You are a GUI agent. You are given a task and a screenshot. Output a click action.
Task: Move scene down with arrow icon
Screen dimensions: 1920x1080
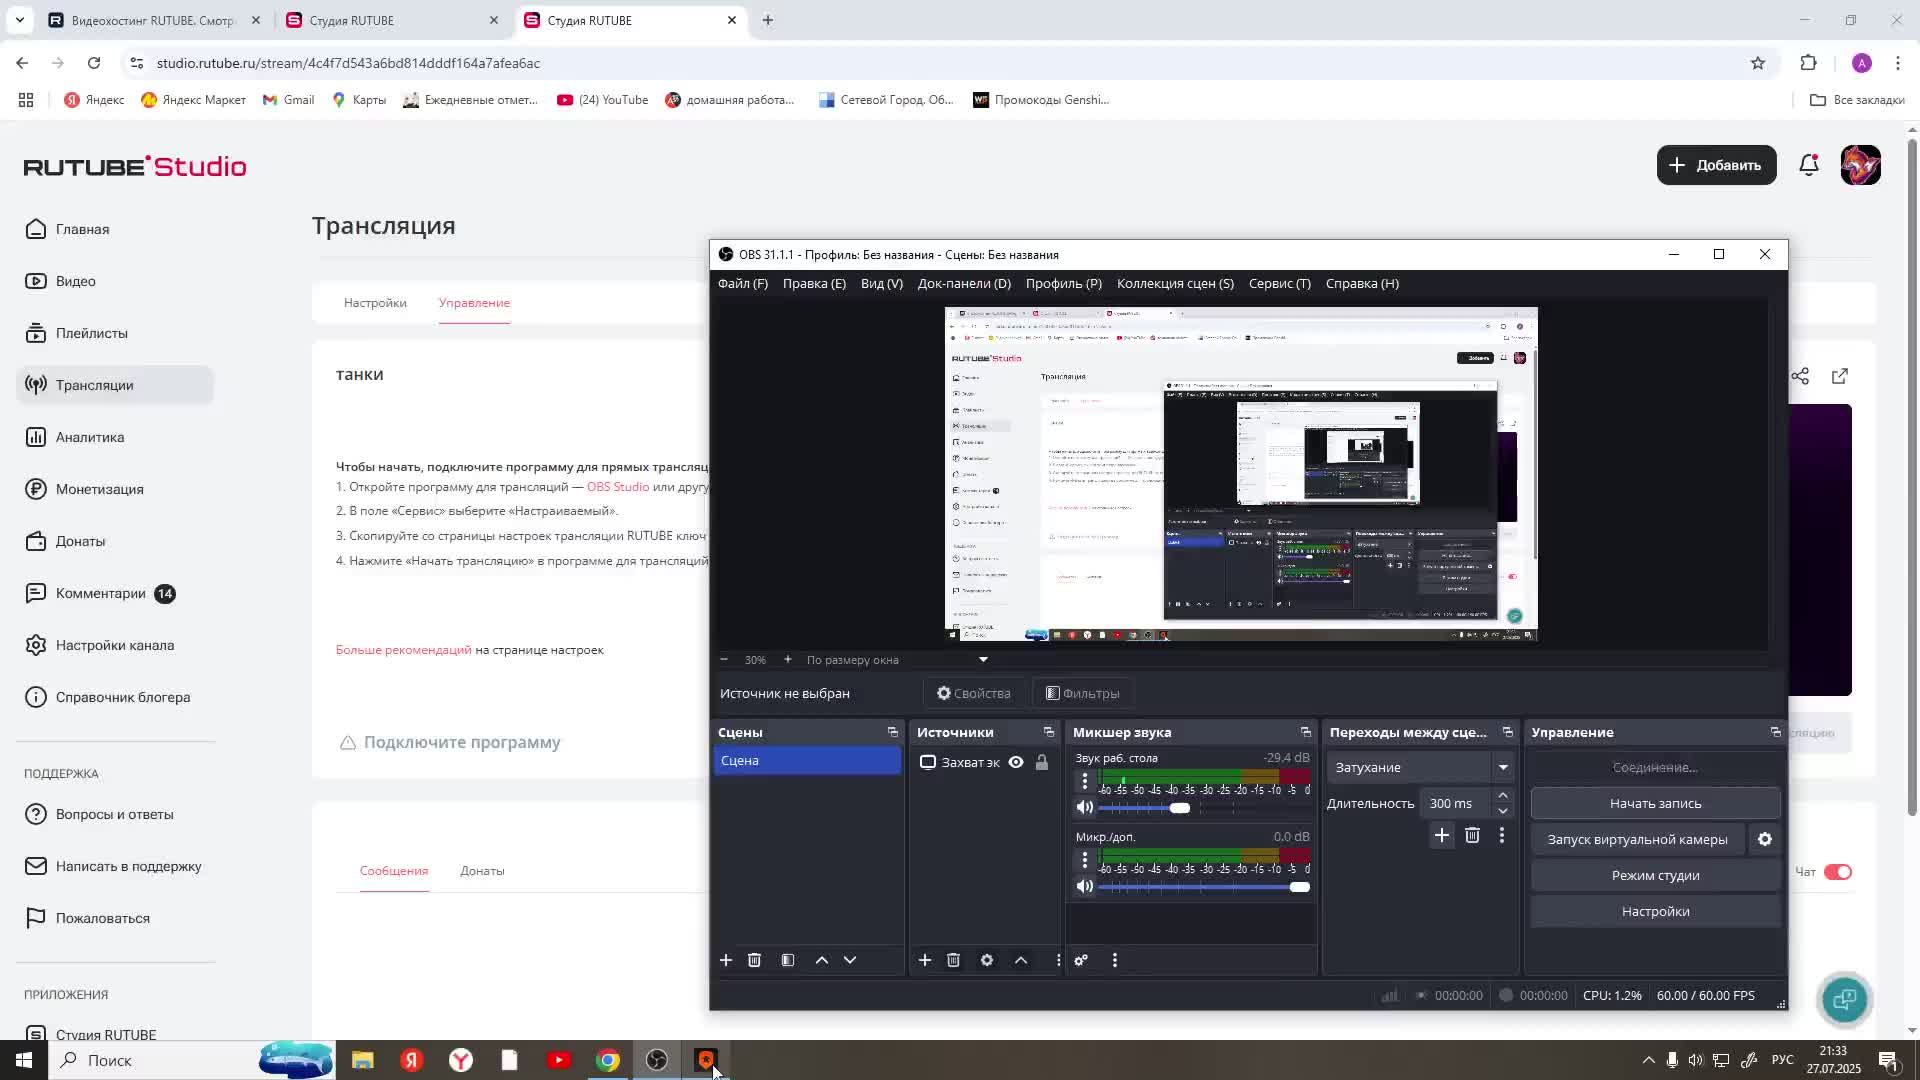click(850, 960)
